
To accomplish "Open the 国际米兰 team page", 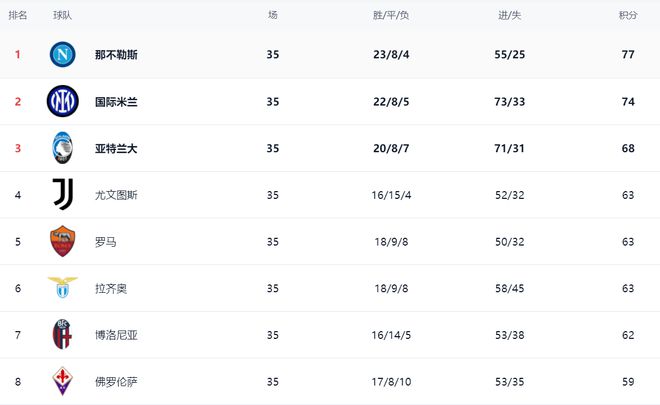I will pos(116,101).
